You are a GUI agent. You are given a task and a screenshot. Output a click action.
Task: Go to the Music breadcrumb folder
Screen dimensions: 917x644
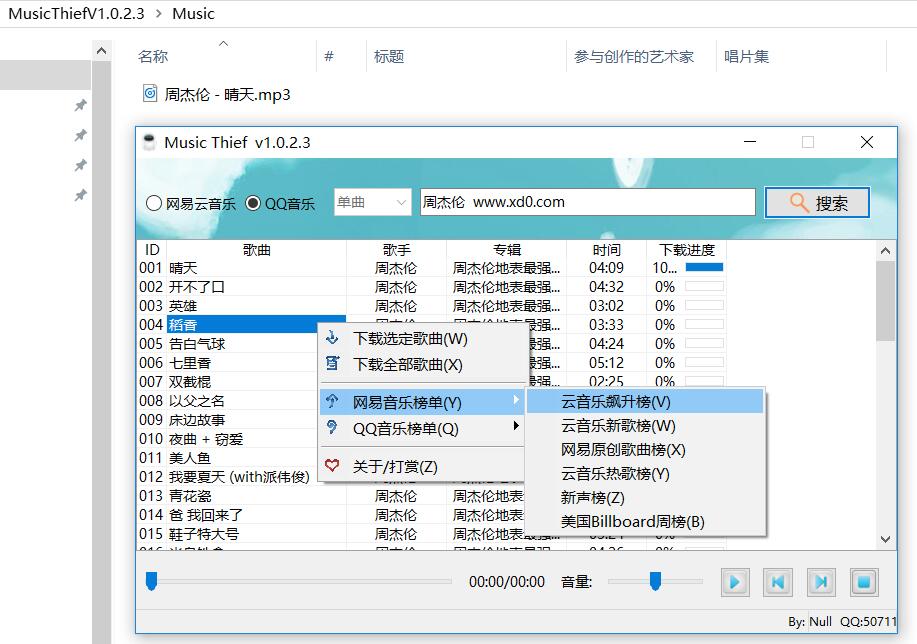click(x=193, y=13)
